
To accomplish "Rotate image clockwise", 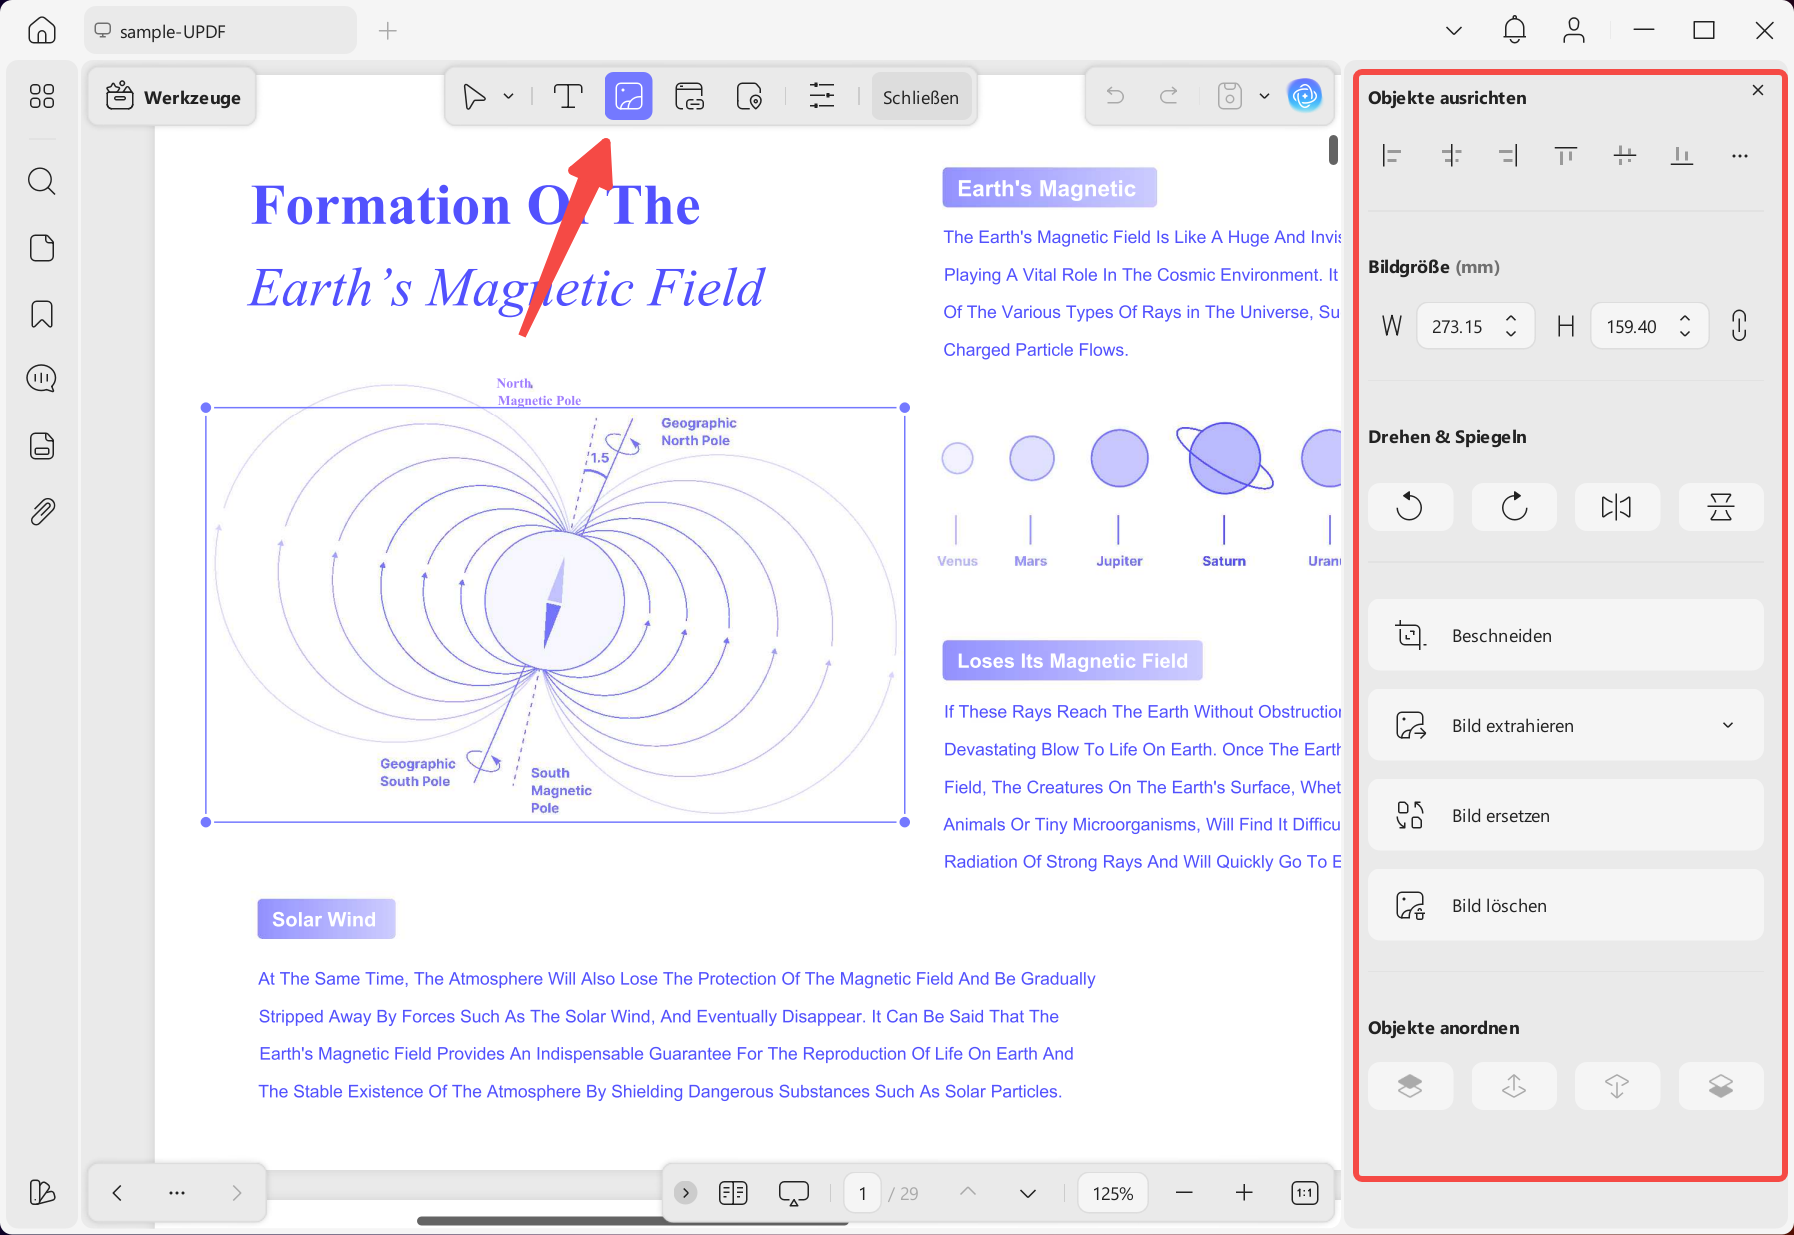I will coord(1514,507).
